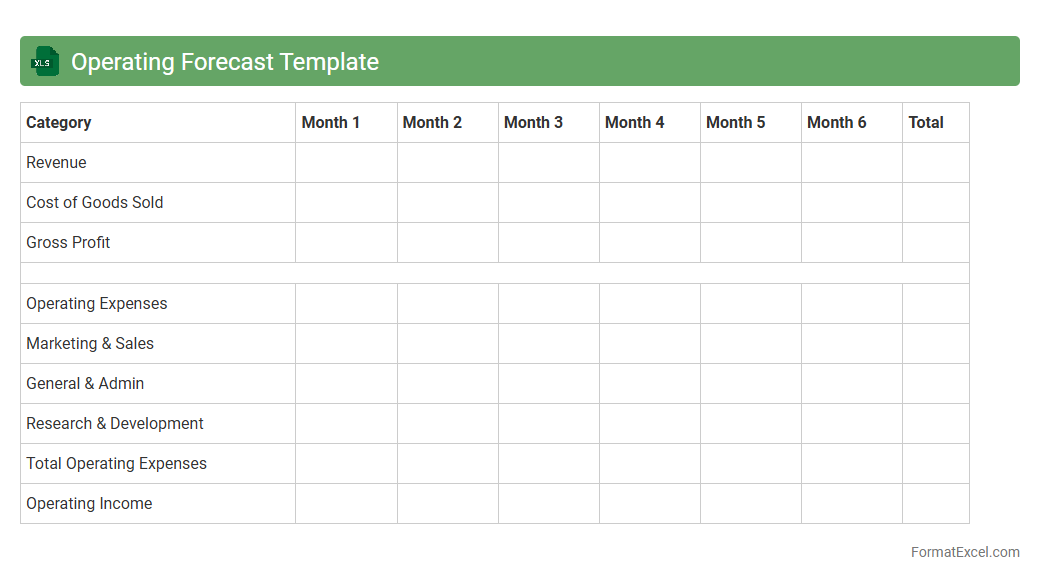Select the Gross Profit Total cell
1040x581 pixels.
coord(935,243)
